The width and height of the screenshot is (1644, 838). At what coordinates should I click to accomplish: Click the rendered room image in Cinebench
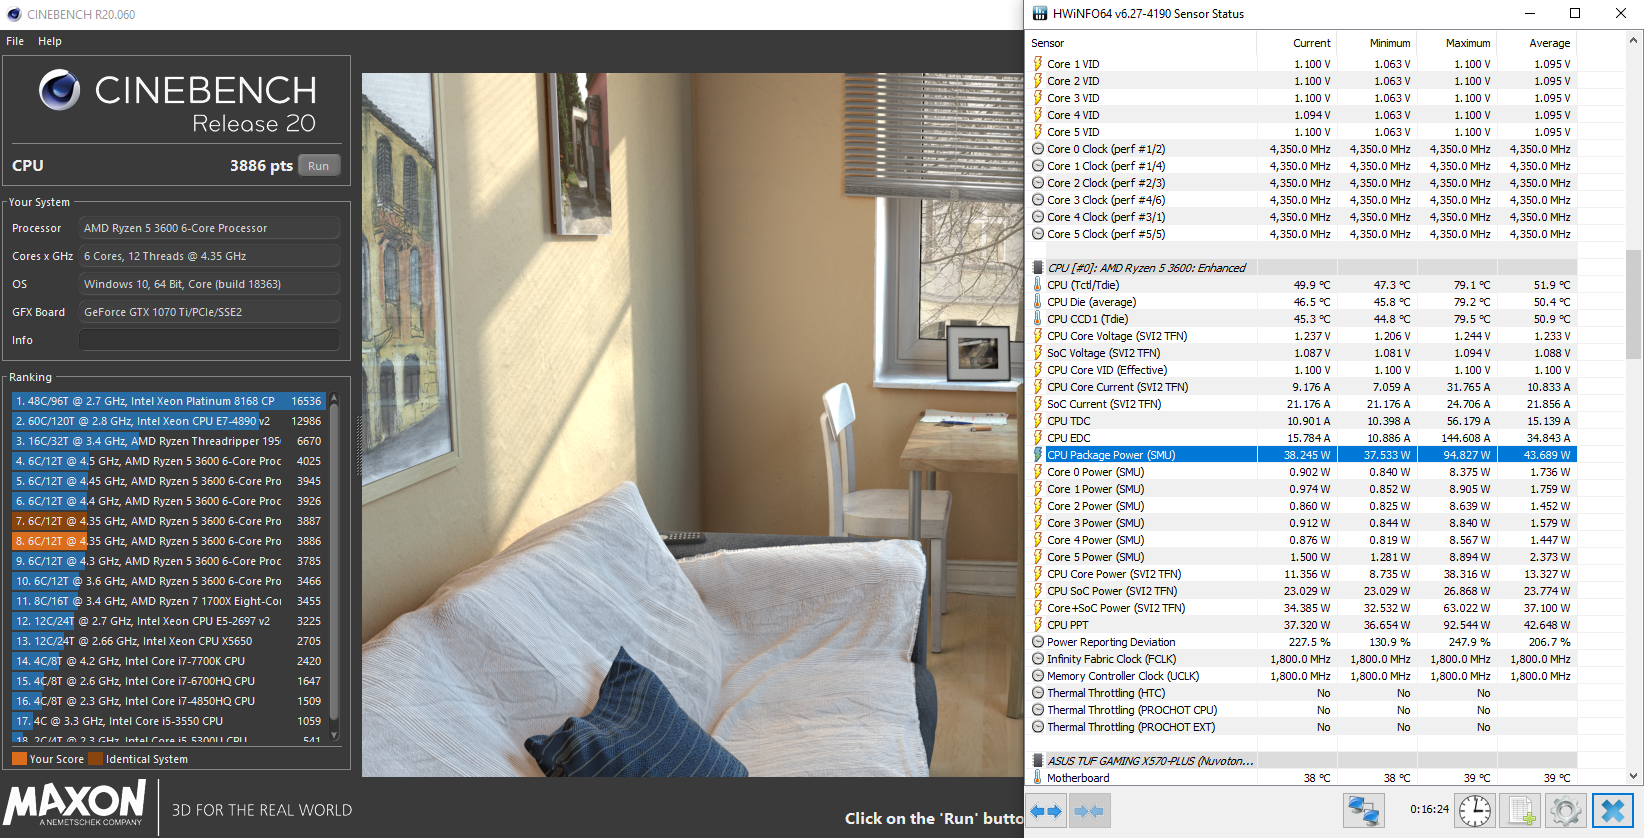click(x=692, y=425)
